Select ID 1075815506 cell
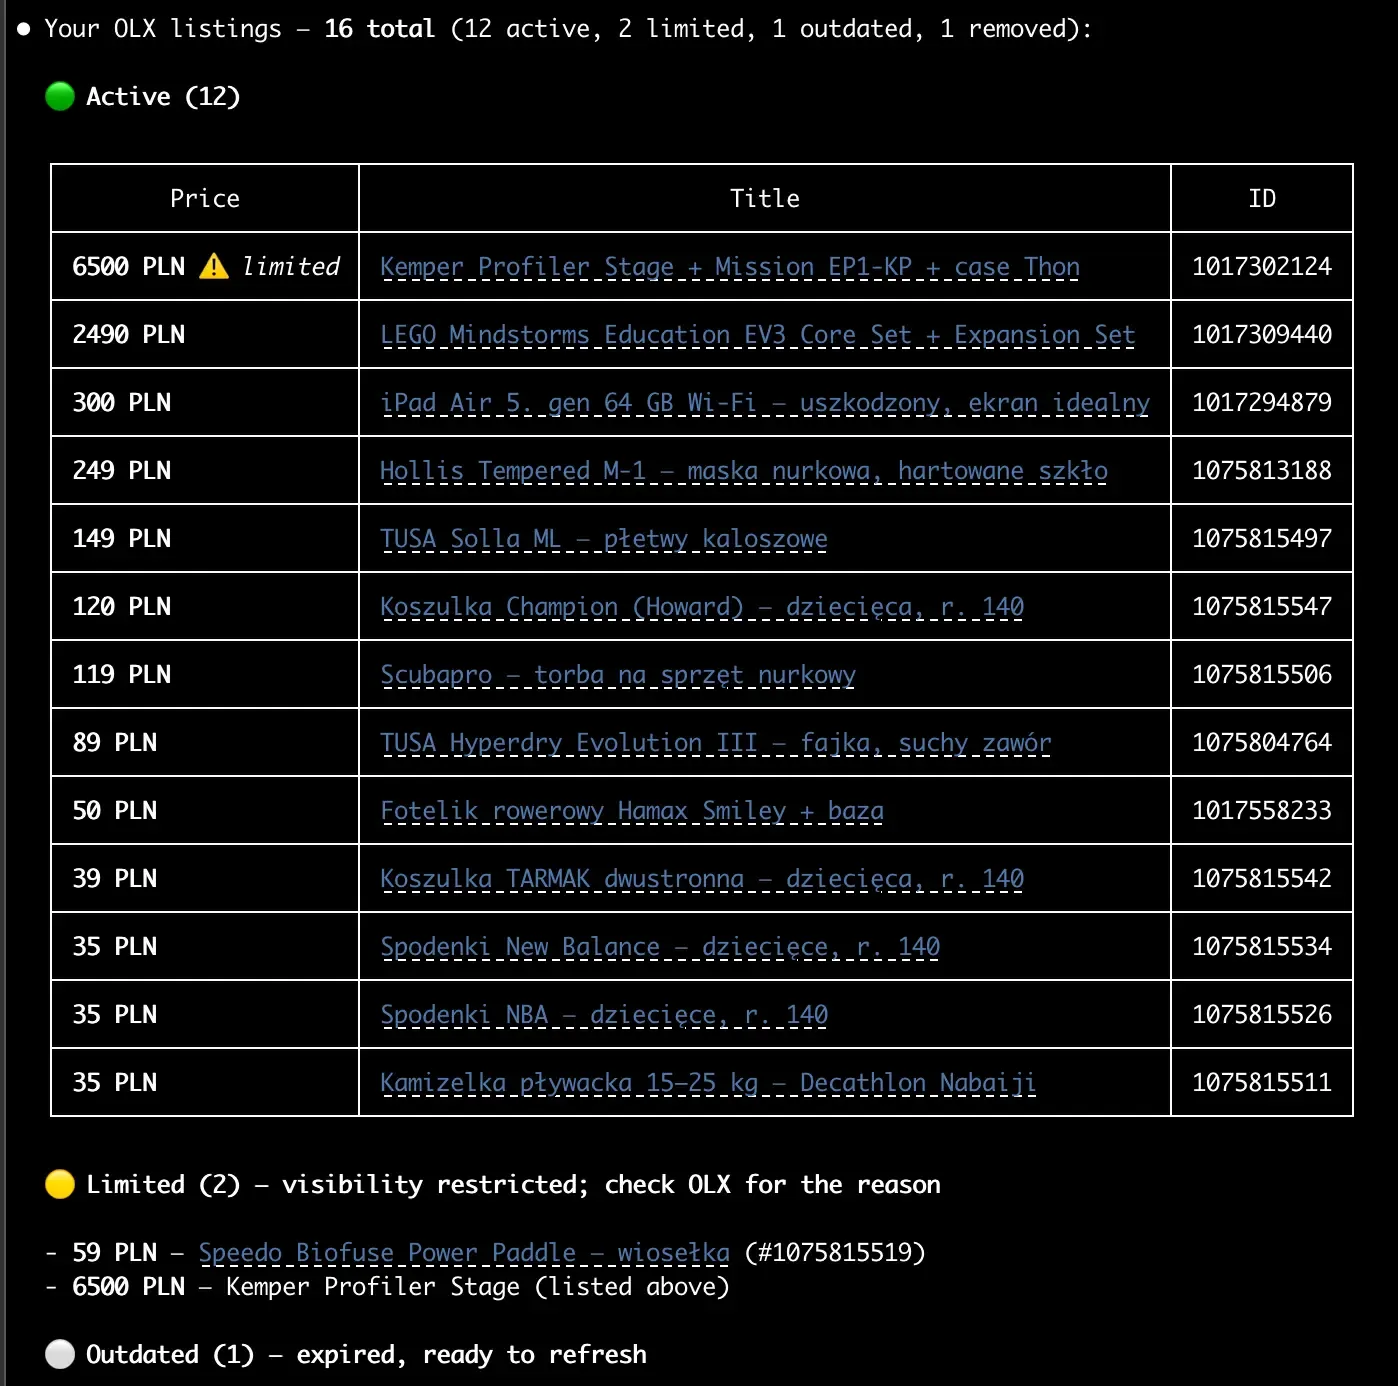 (1262, 674)
